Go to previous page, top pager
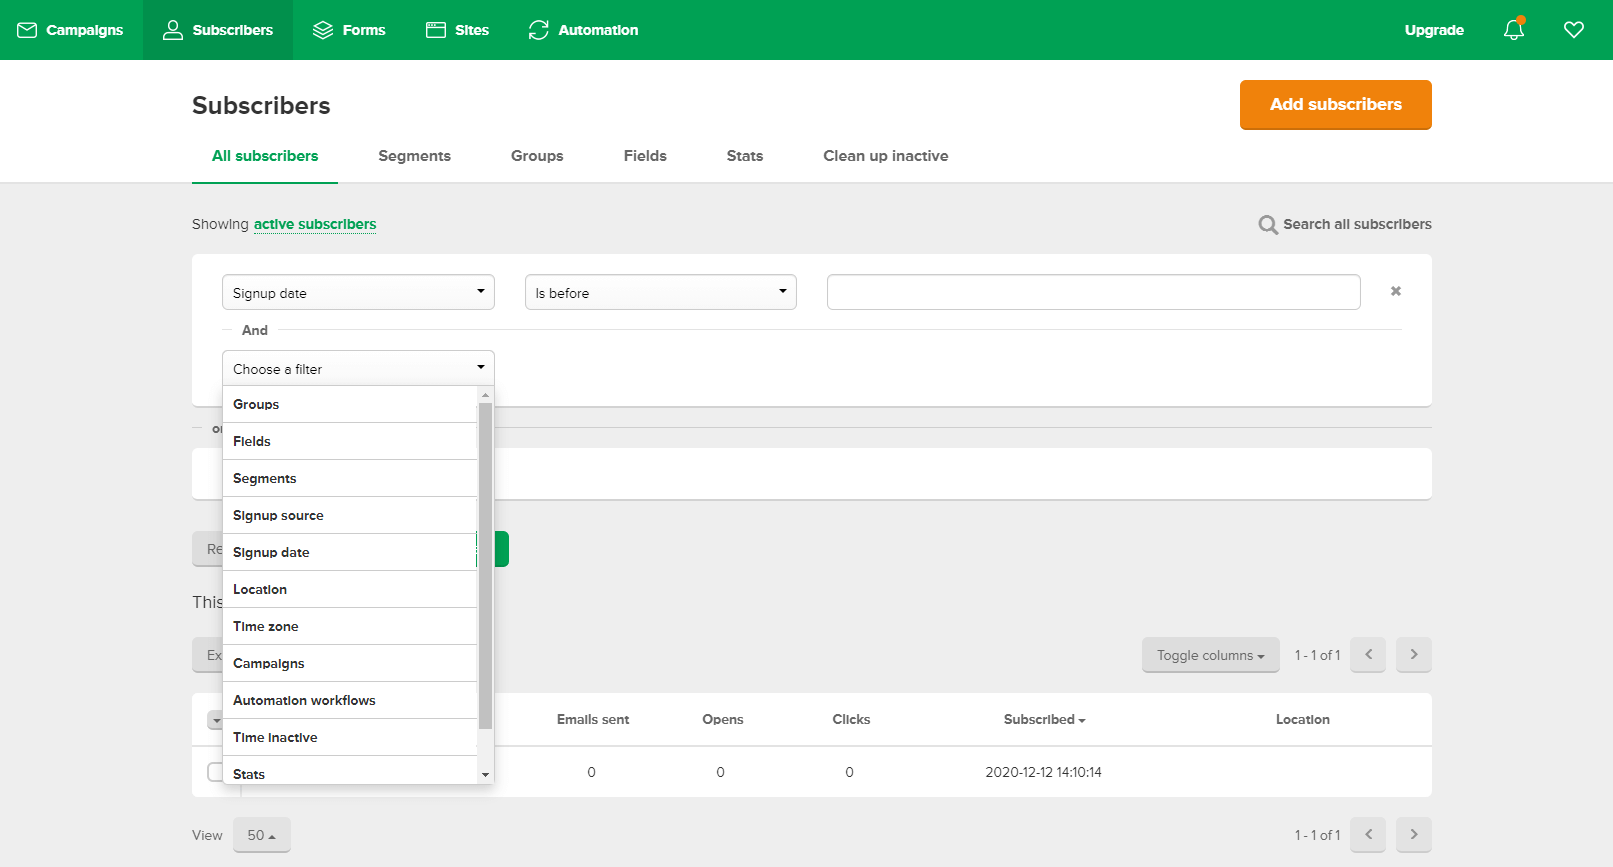Viewport: 1613px width, 867px height. pyautogui.click(x=1368, y=654)
